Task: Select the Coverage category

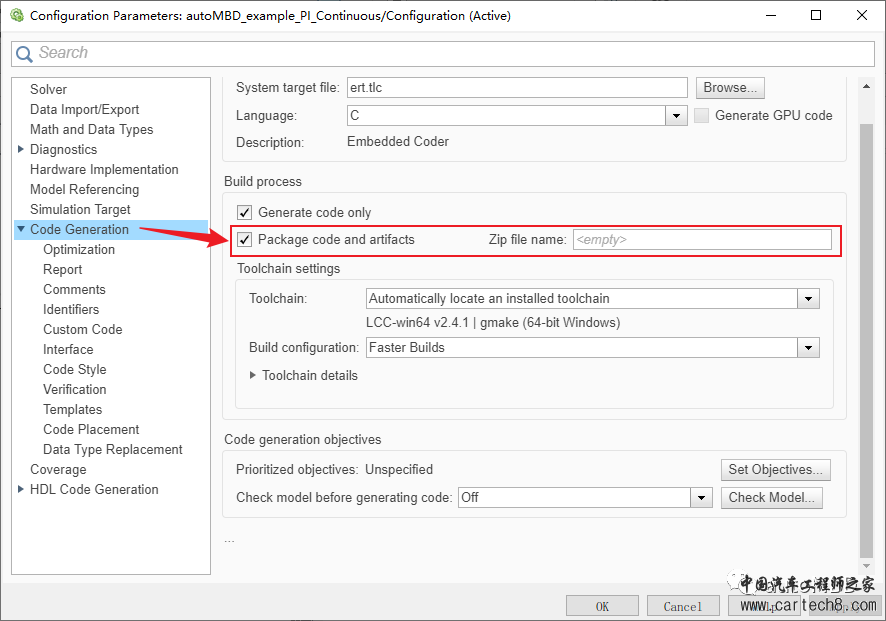Action: 58,470
